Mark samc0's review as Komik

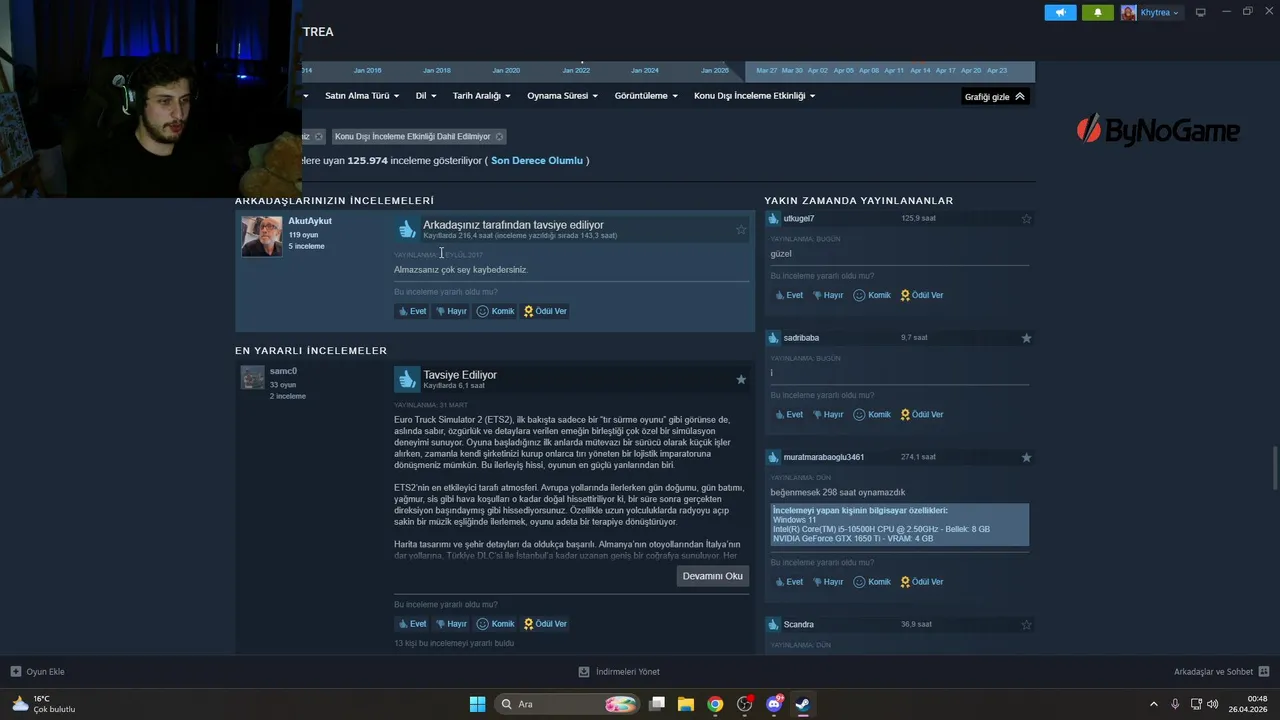[x=495, y=624]
